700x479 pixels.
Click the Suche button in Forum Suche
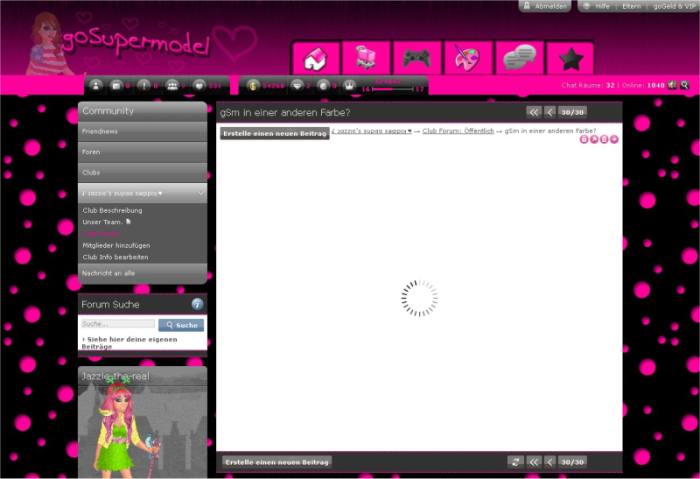click(181, 325)
